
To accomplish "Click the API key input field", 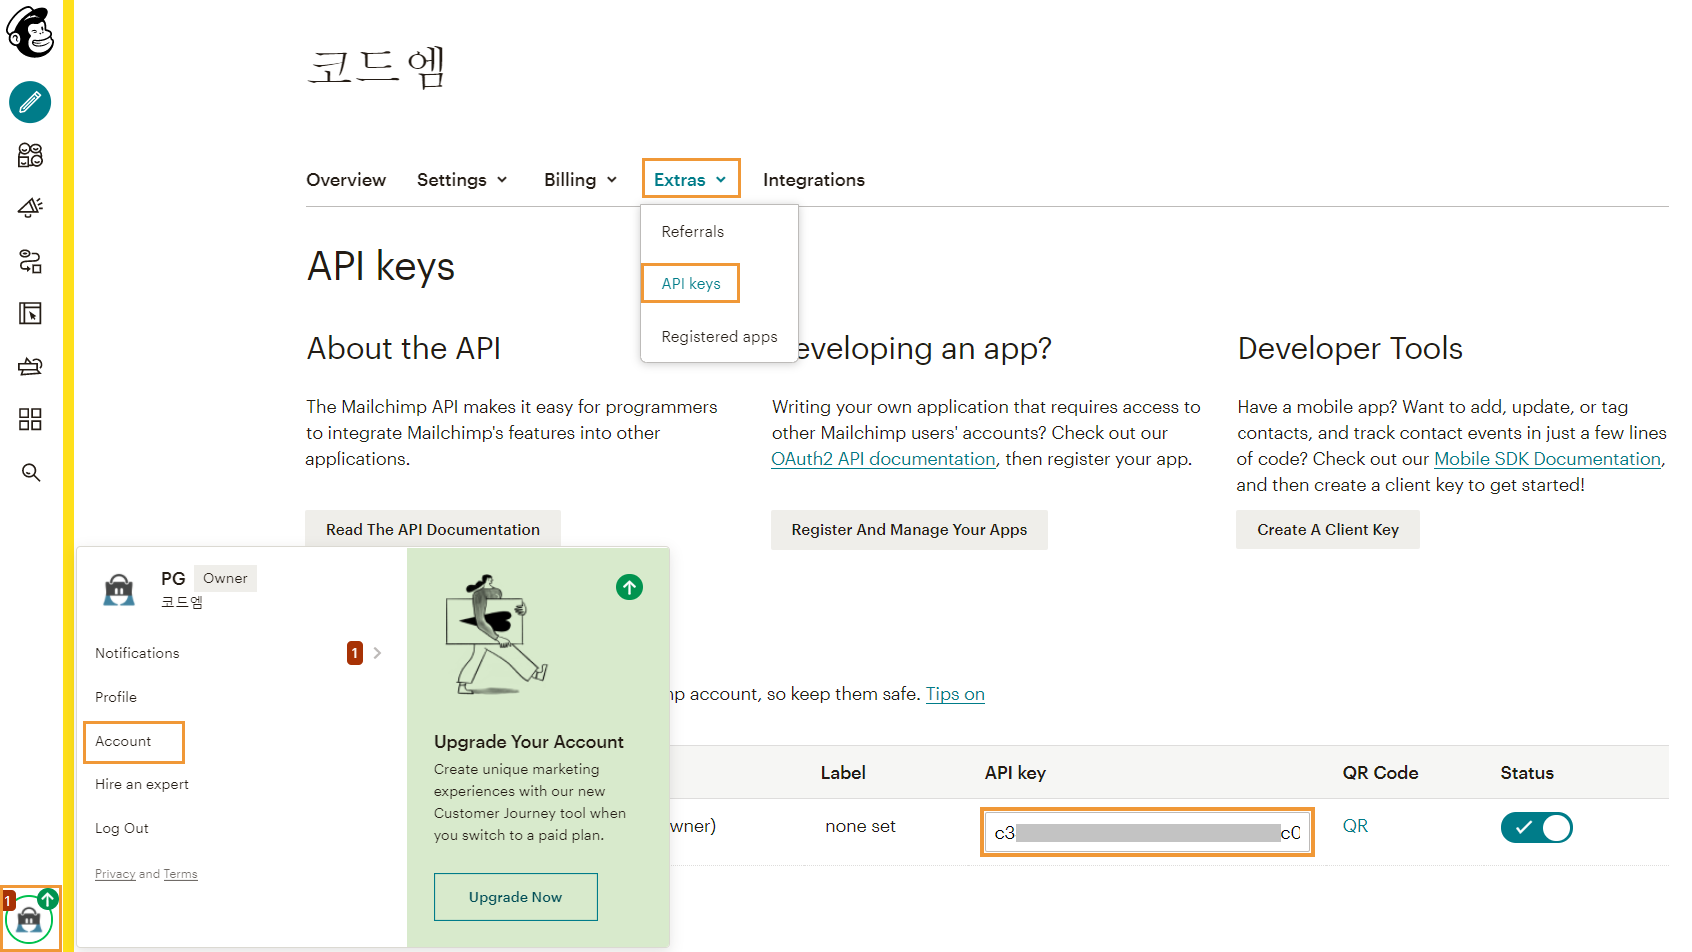I will click(x=1147, y=832).
